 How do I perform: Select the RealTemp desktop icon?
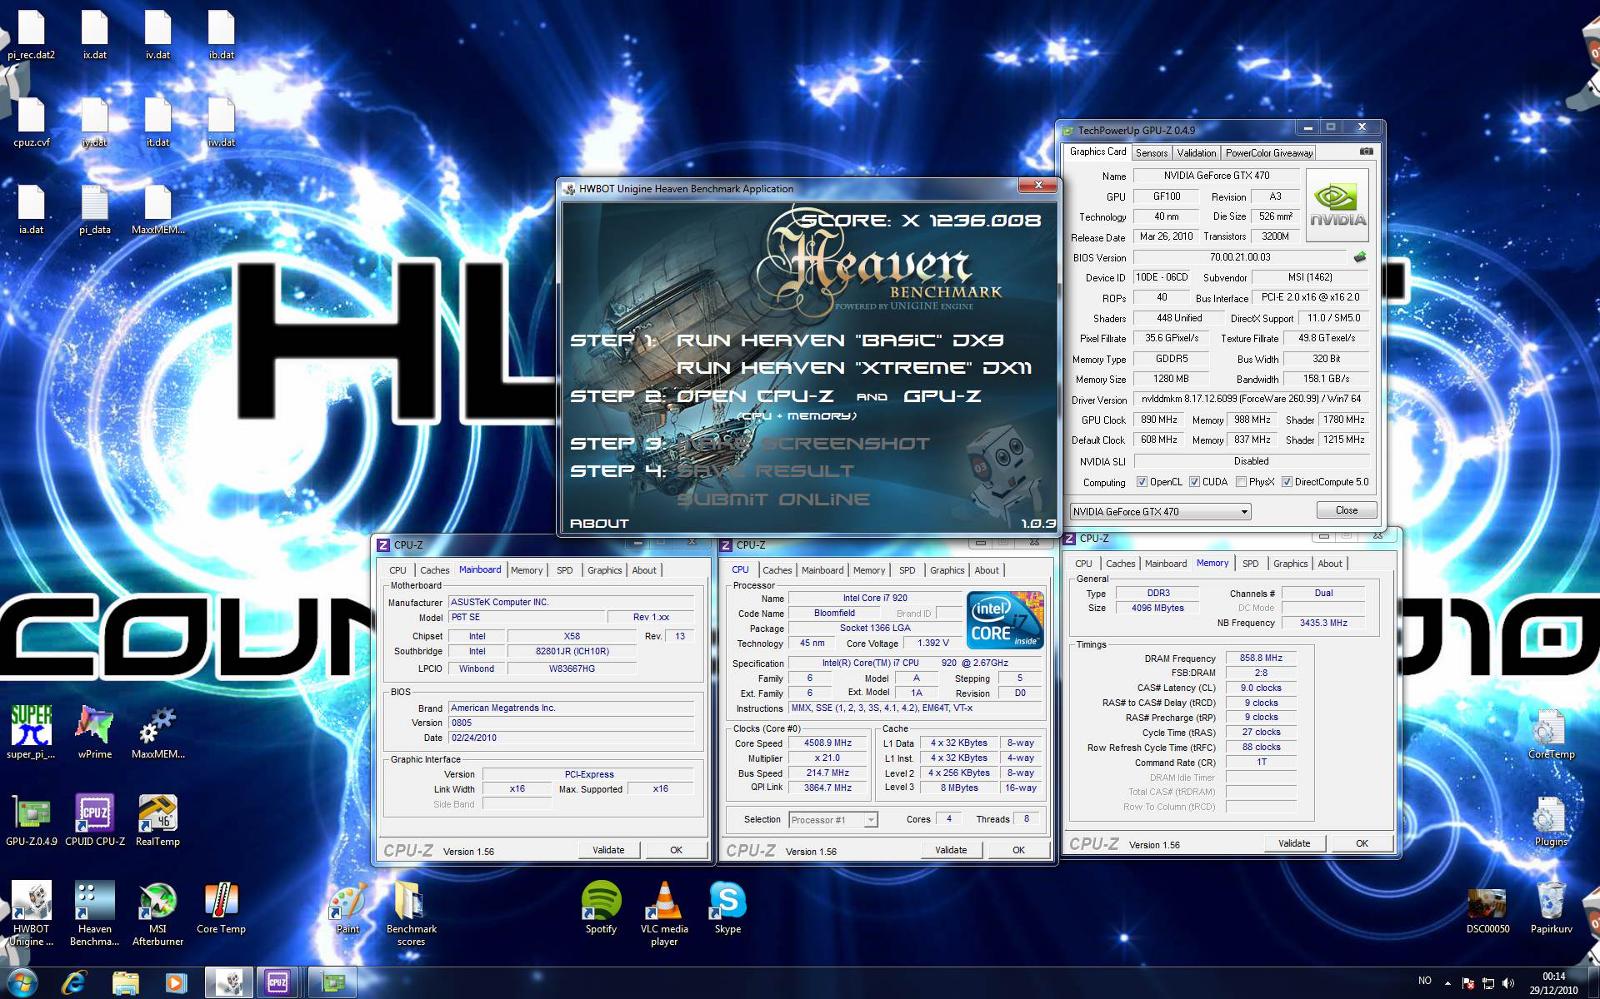(158, 820)
